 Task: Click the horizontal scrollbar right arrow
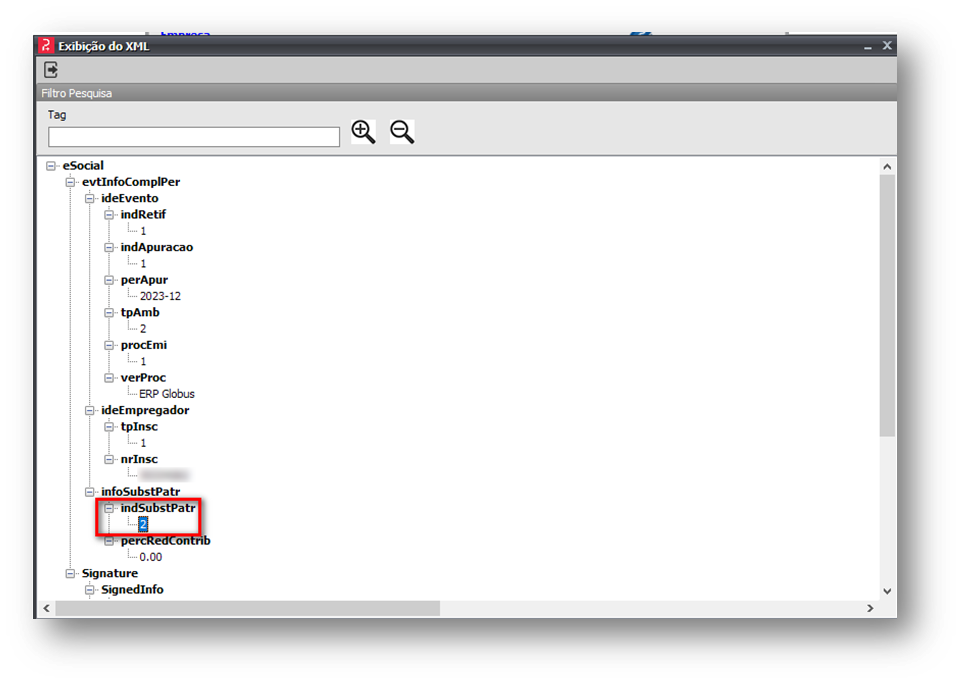coord(870,609)
